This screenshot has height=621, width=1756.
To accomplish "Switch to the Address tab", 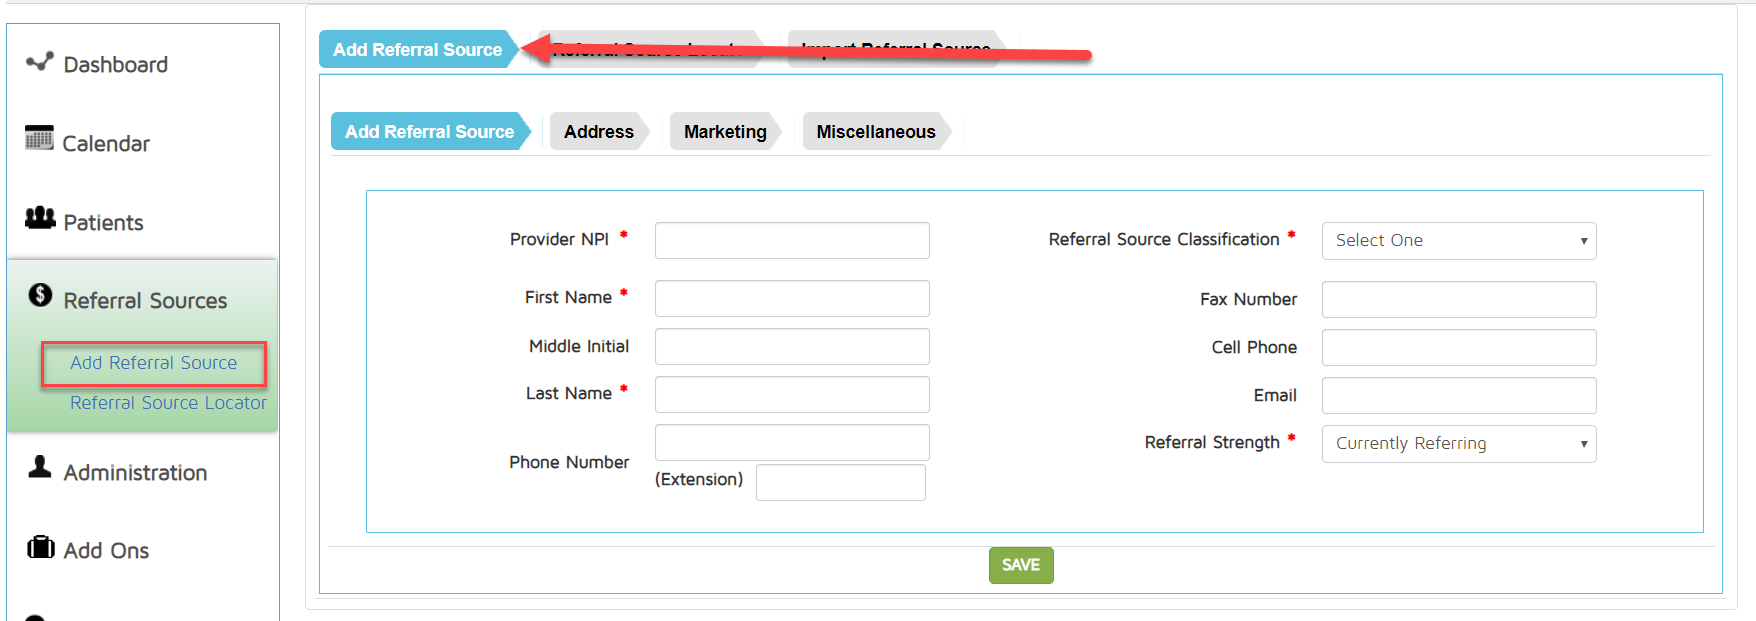I will point(598,132).
